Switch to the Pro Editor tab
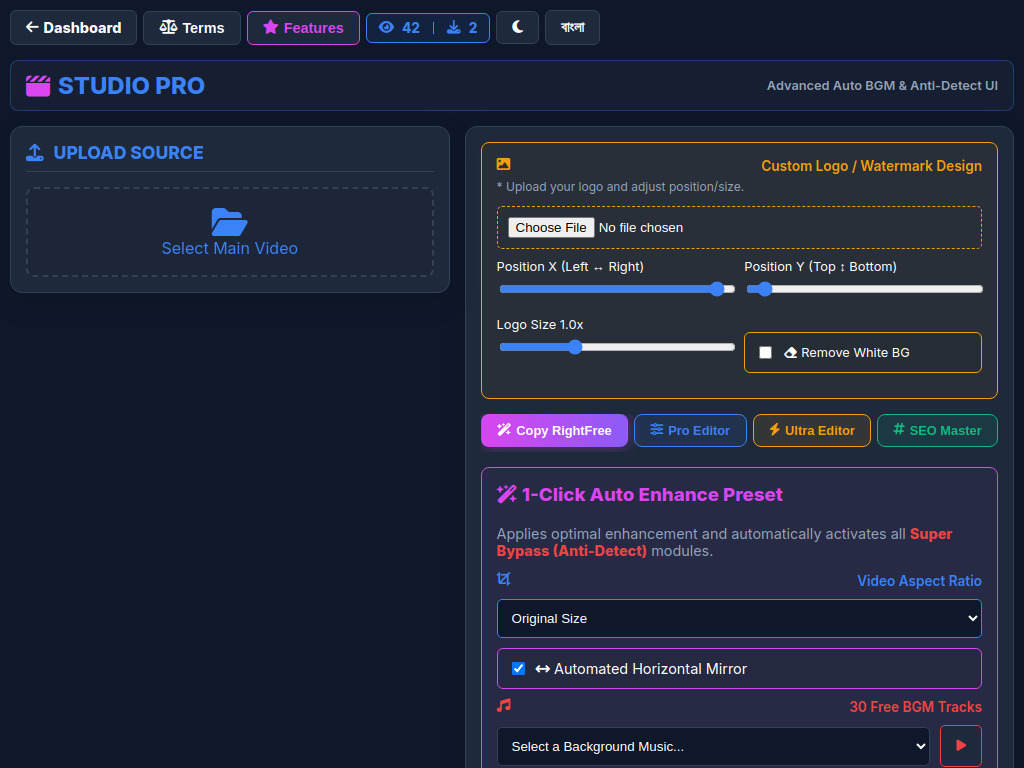The width and height of the screenshot is (1024, 768). click(x=690, y=430)
